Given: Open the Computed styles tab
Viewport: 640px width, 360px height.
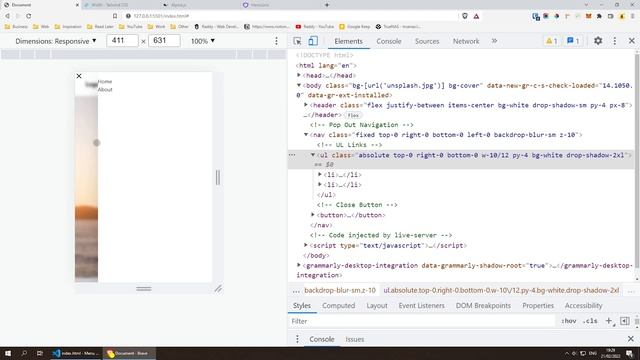Looking at the screenshot, I should coord(338,306).
